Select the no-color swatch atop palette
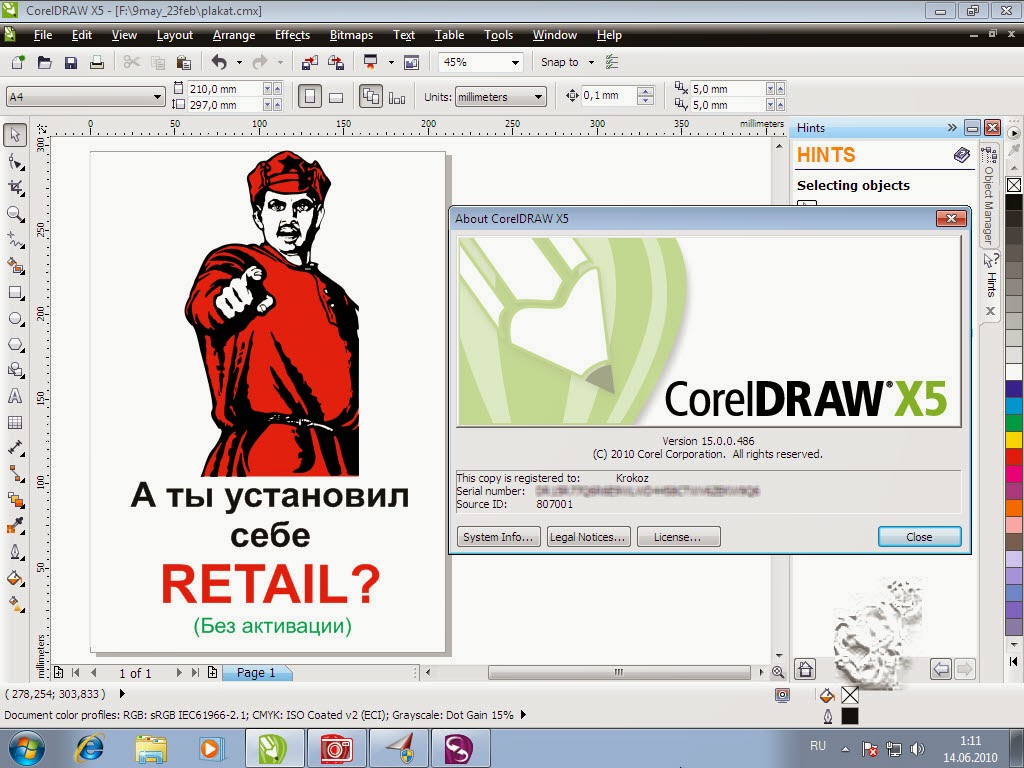1024x768 pixels. (x=1014, y=185)
